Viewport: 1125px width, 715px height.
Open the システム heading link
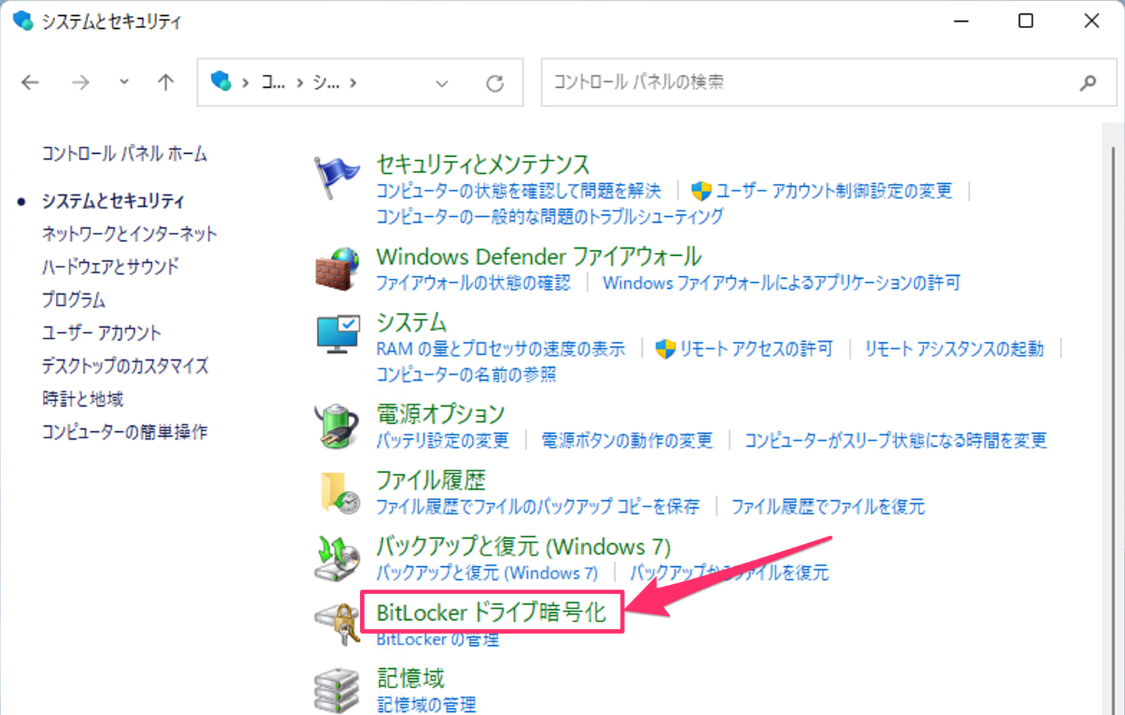pos(411,323)
